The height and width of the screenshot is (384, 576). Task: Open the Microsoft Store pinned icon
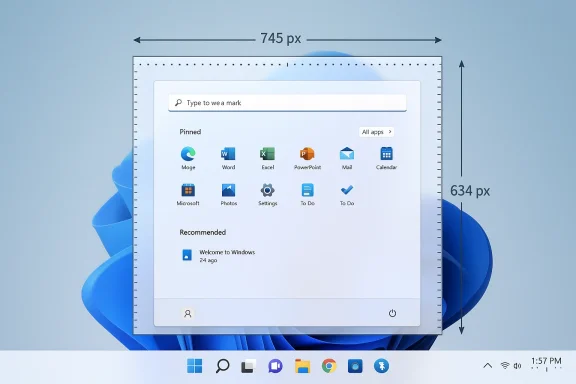[x=188, y=190]
